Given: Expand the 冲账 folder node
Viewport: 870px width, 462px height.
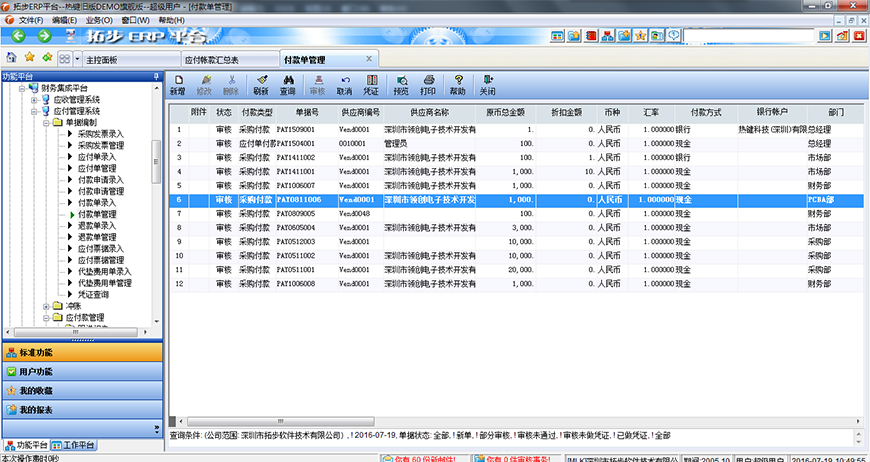Looking at the screenshot, I should click(x=46, y=306).
